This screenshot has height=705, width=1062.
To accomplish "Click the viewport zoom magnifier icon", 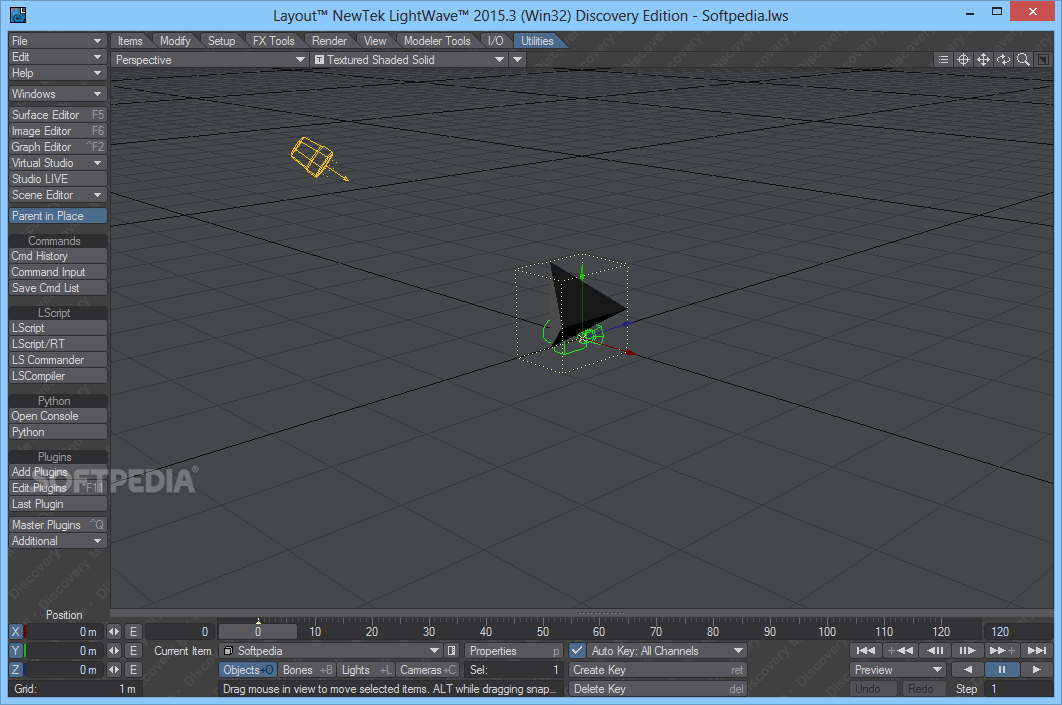I will point(1023,60).
